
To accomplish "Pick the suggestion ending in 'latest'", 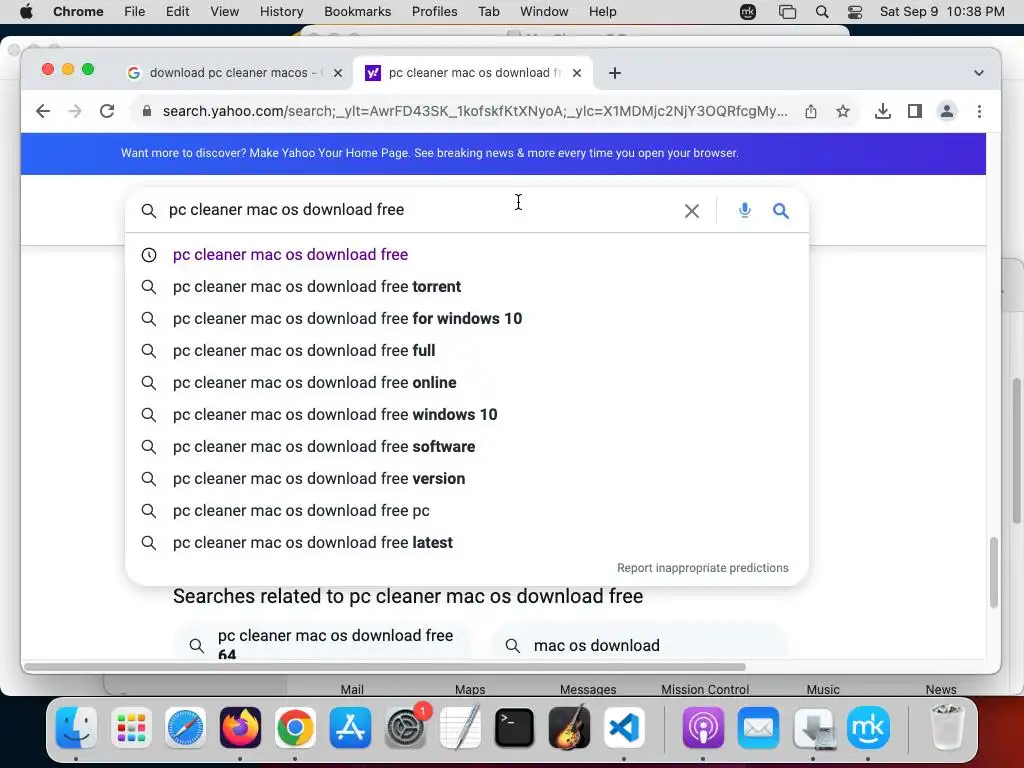I will pos(467,543).
